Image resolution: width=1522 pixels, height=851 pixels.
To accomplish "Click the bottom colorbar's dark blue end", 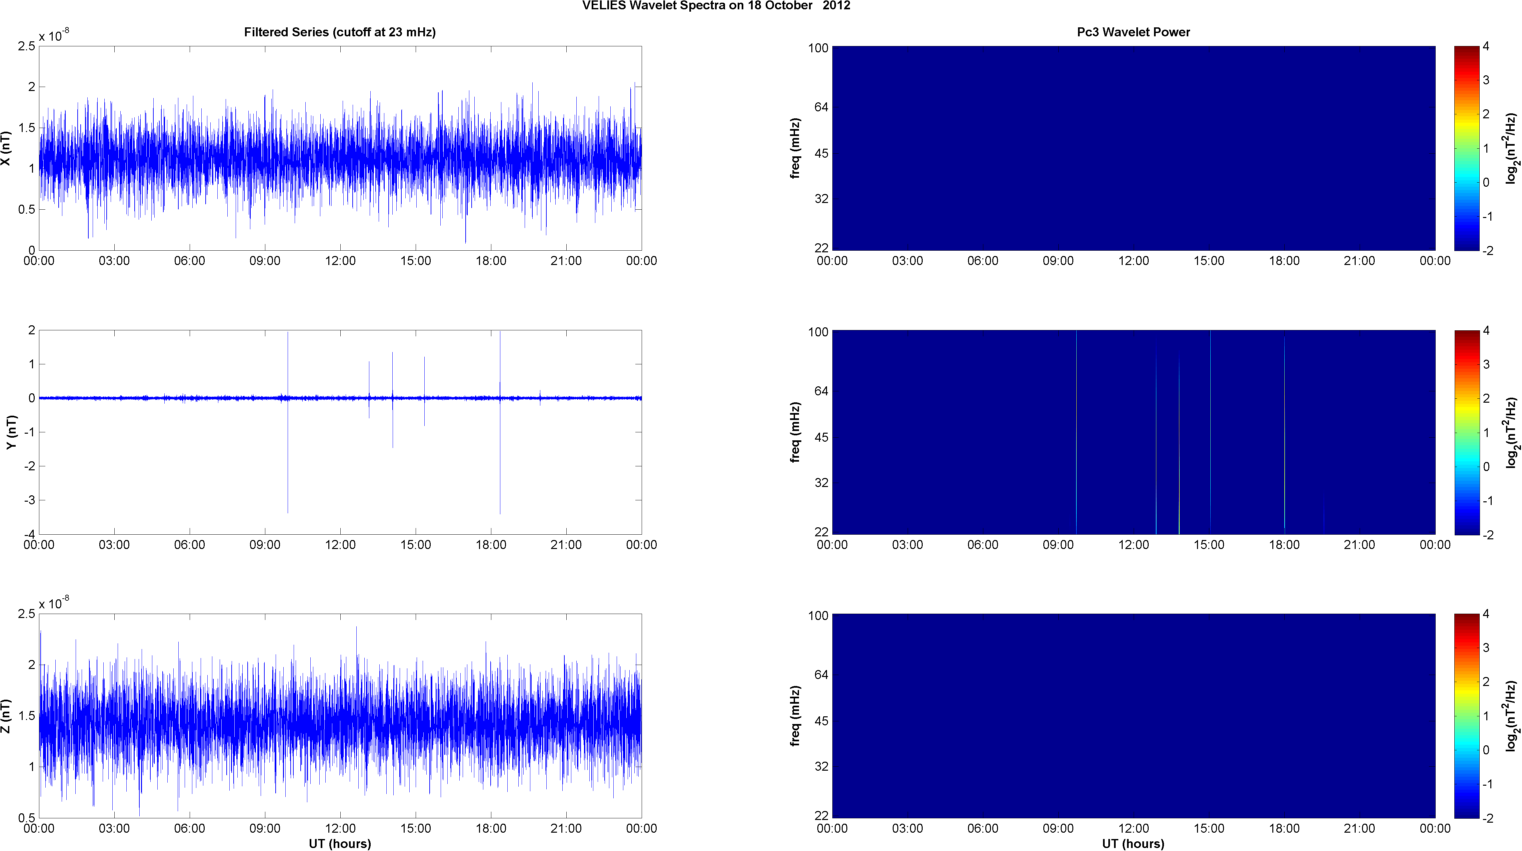I will (1466, 808).
